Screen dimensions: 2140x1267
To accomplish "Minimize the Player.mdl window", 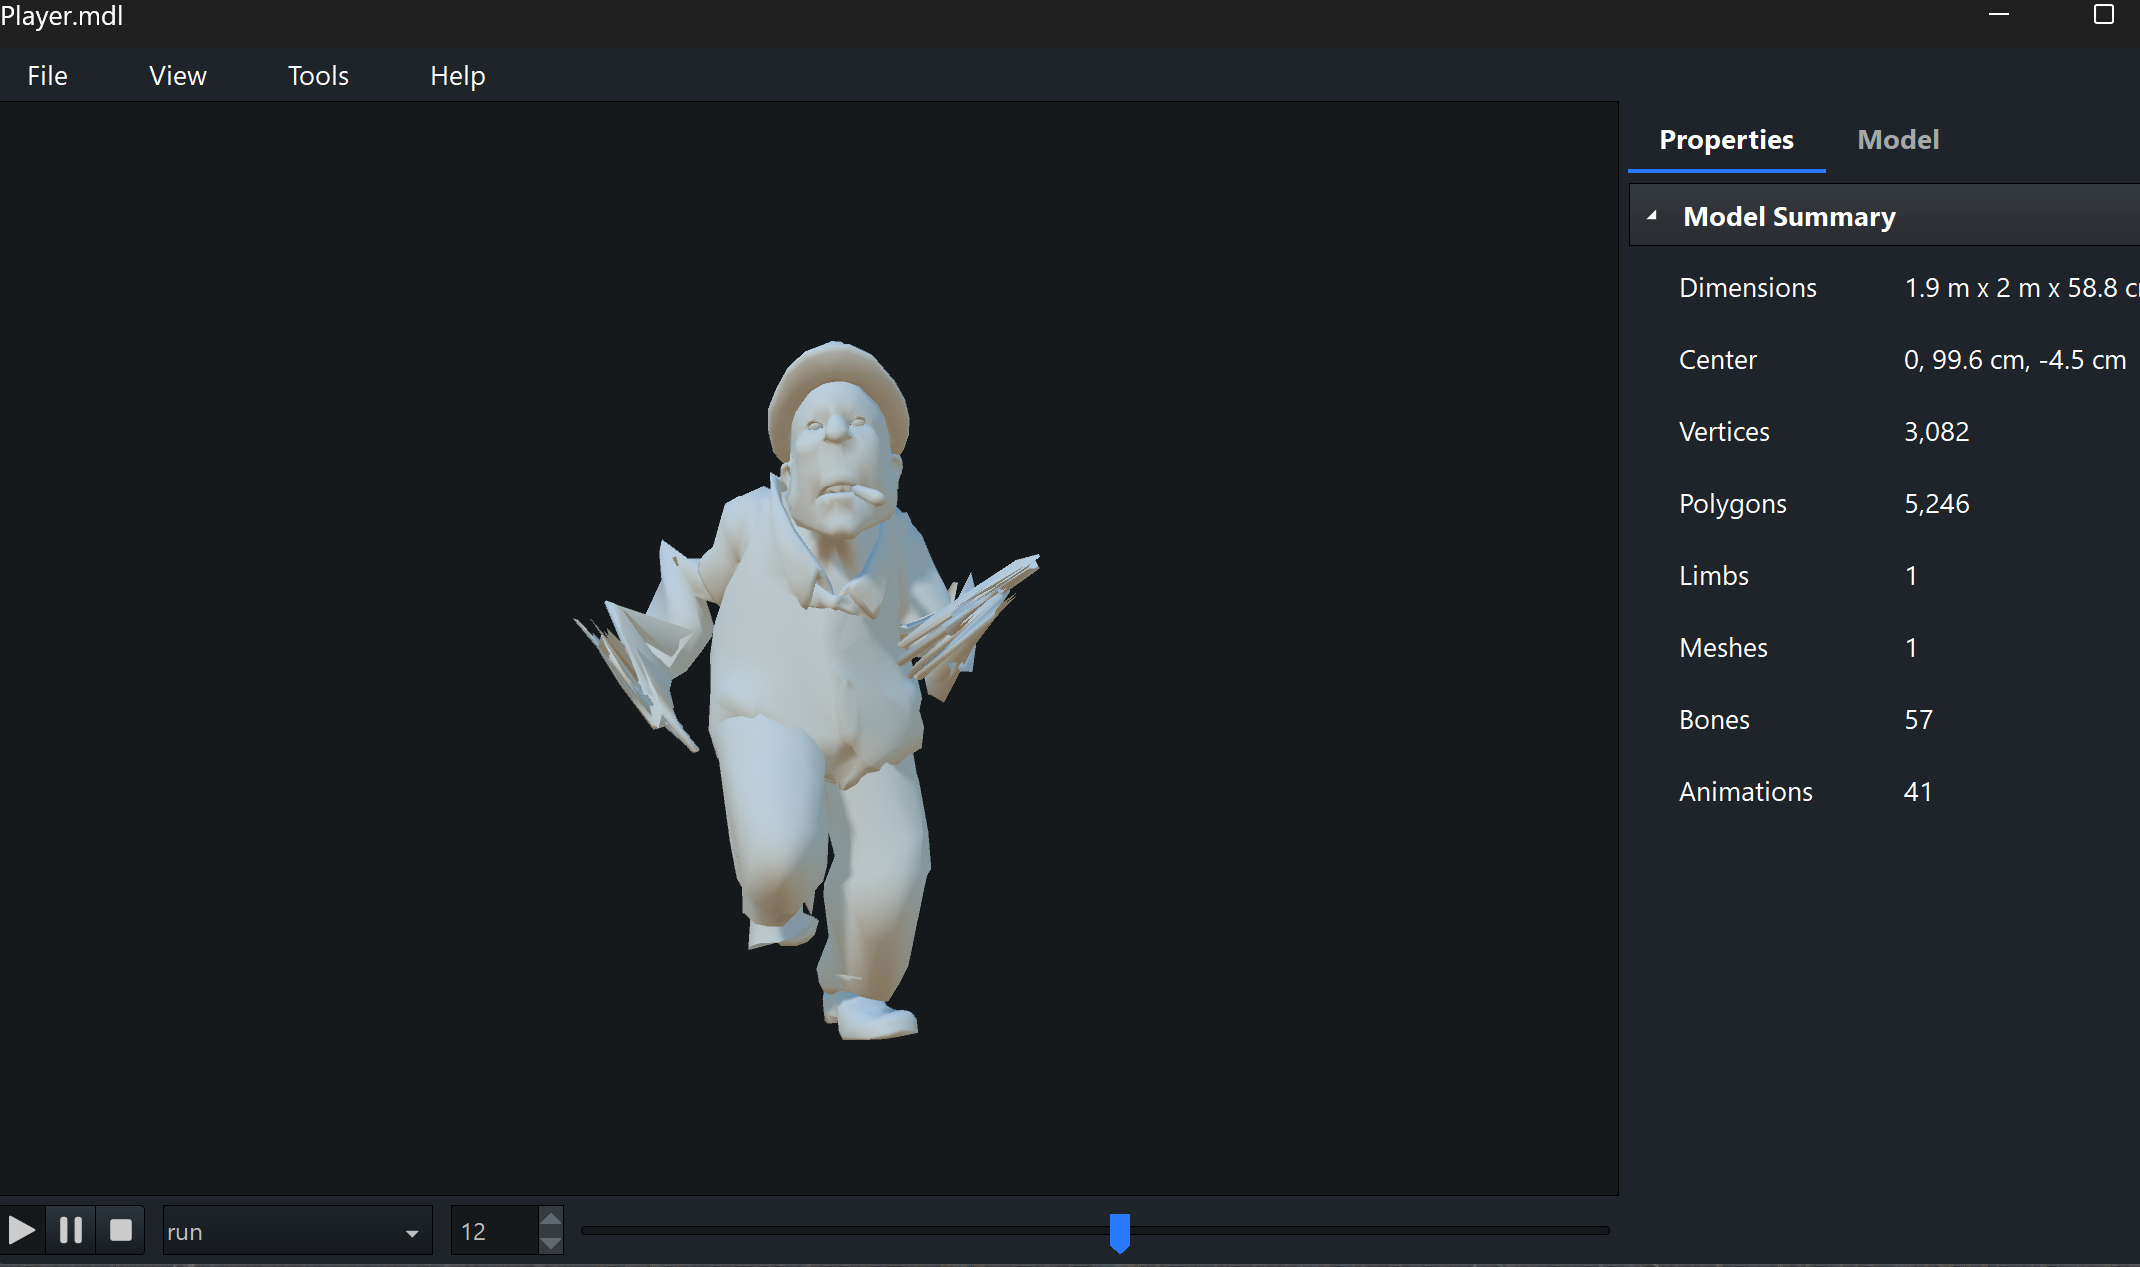I will pyautogui.click(x=1999, y=14).
